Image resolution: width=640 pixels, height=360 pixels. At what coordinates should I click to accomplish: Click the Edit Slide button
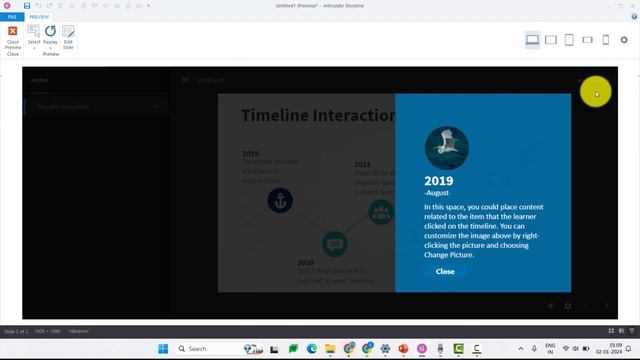(68, 37)
